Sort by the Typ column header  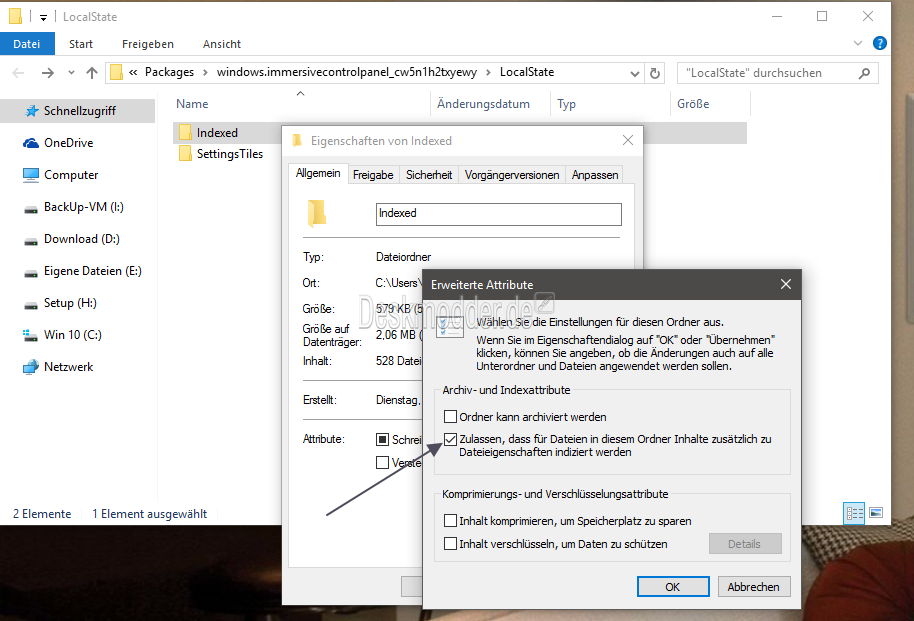click(566, 104)
